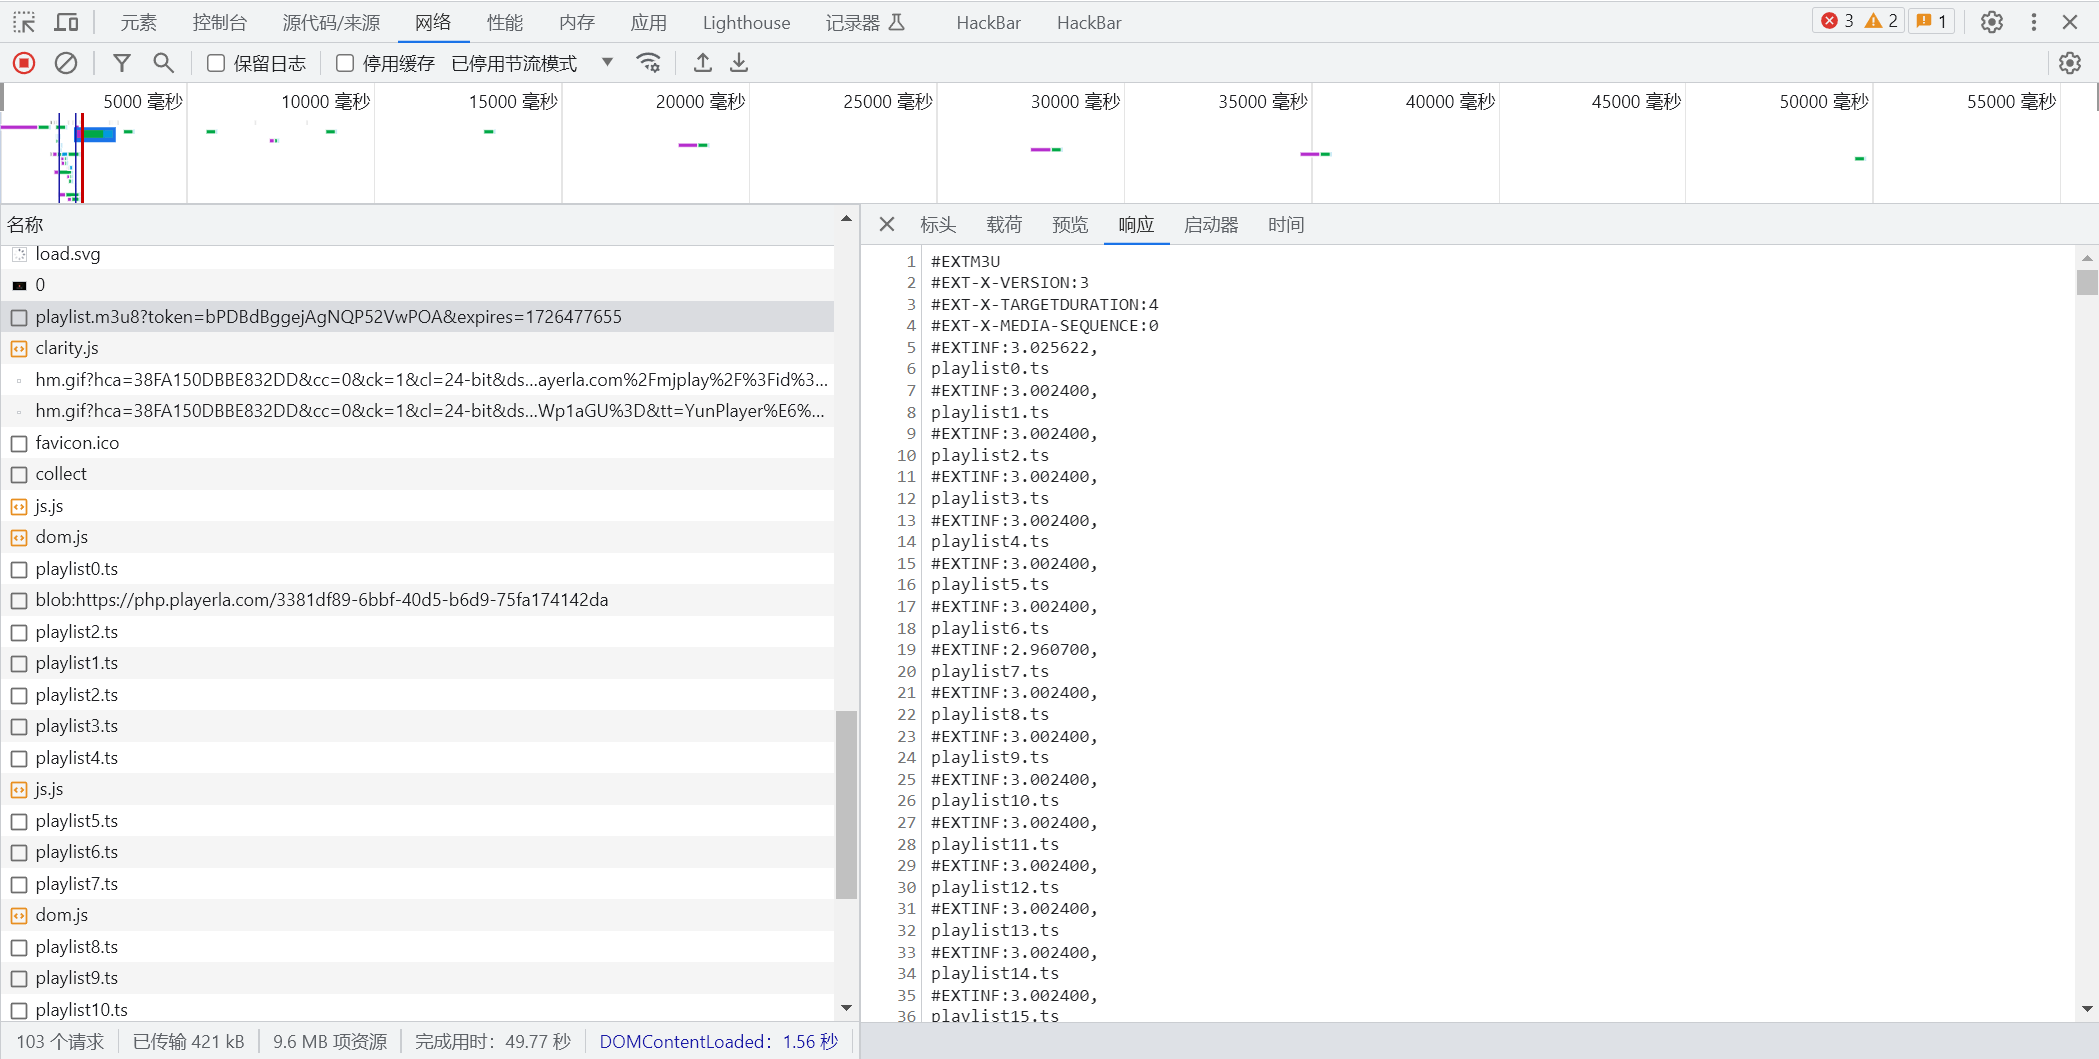Viewport: 2099px width, 1059px height.
Task: Click the warning count badge showing 2
Action: coord(1882,21)
